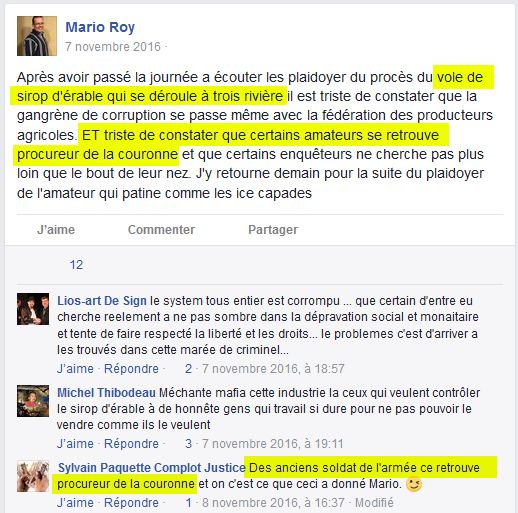
Task: Click Modifié on Sylvain's comment
Action: click(374, 502)
